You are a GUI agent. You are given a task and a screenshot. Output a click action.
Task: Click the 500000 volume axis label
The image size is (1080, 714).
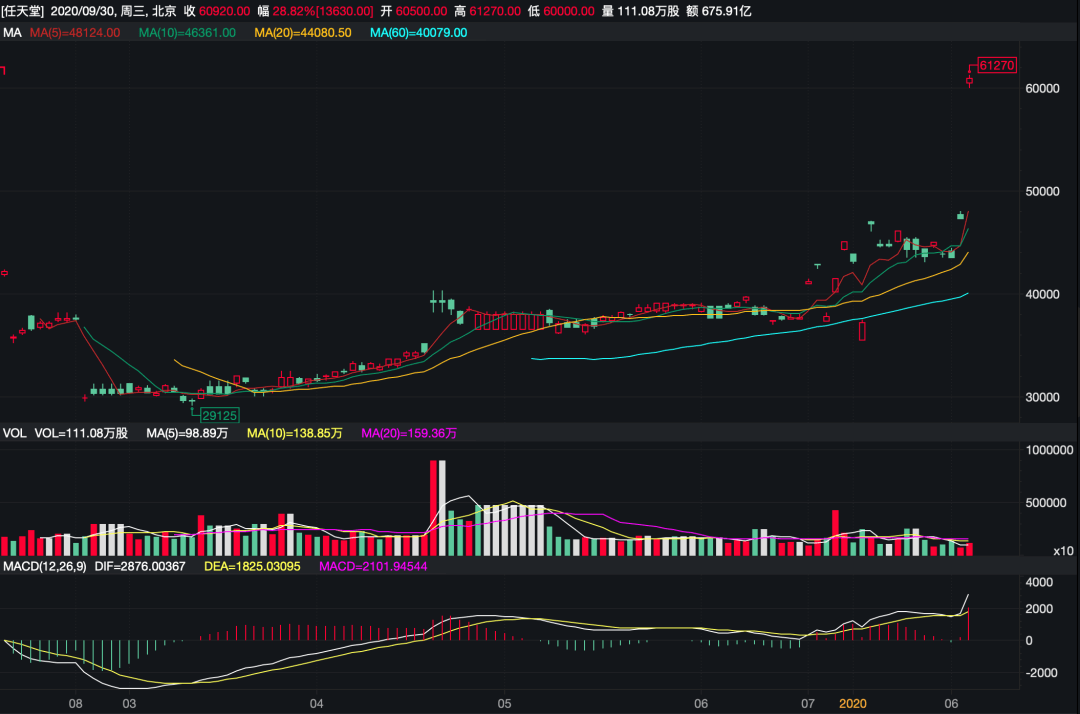1046,503
